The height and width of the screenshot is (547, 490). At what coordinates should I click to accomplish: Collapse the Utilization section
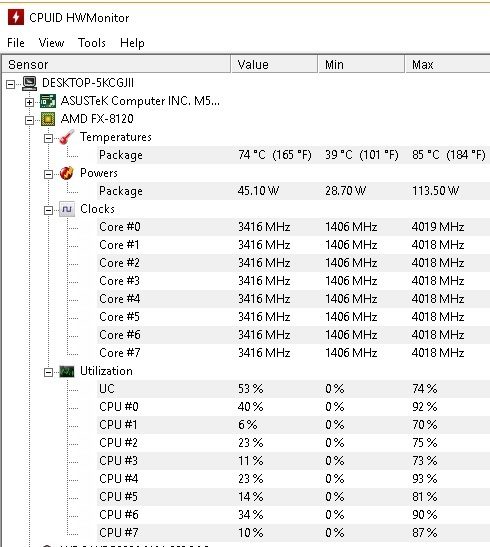coord(48,372)
